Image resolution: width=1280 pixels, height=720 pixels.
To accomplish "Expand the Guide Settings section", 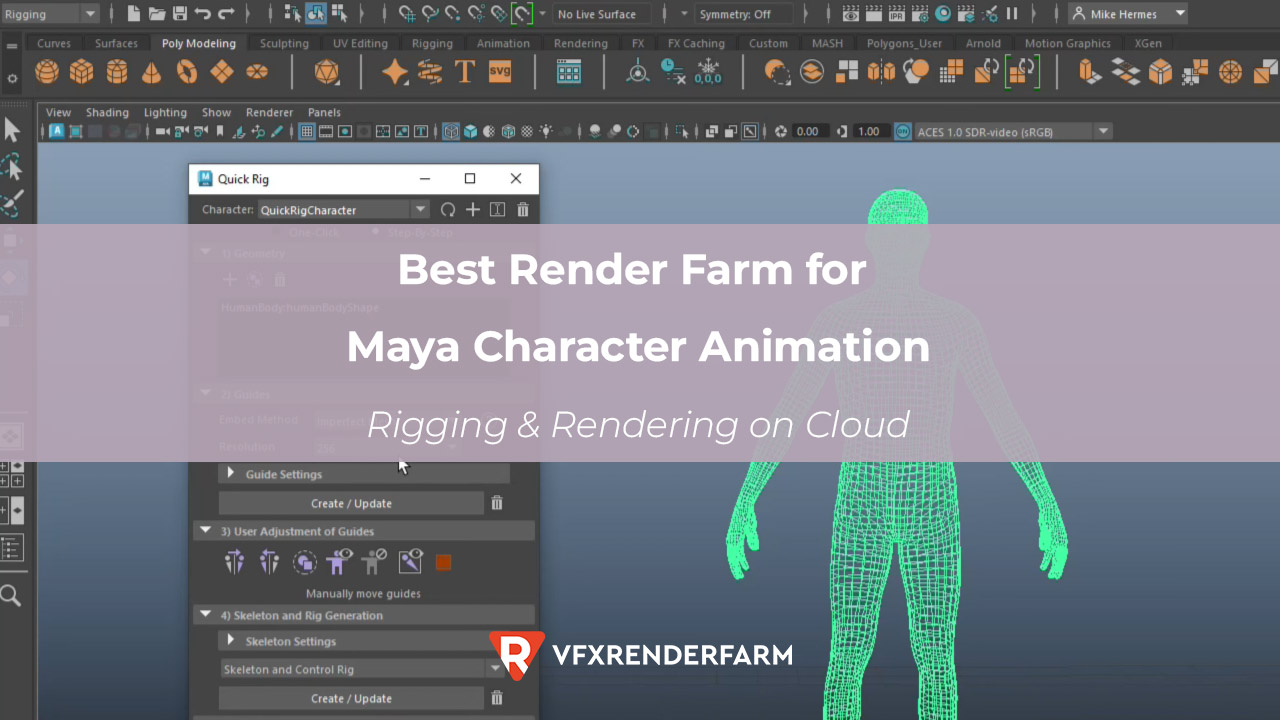I will click(230, 474).
